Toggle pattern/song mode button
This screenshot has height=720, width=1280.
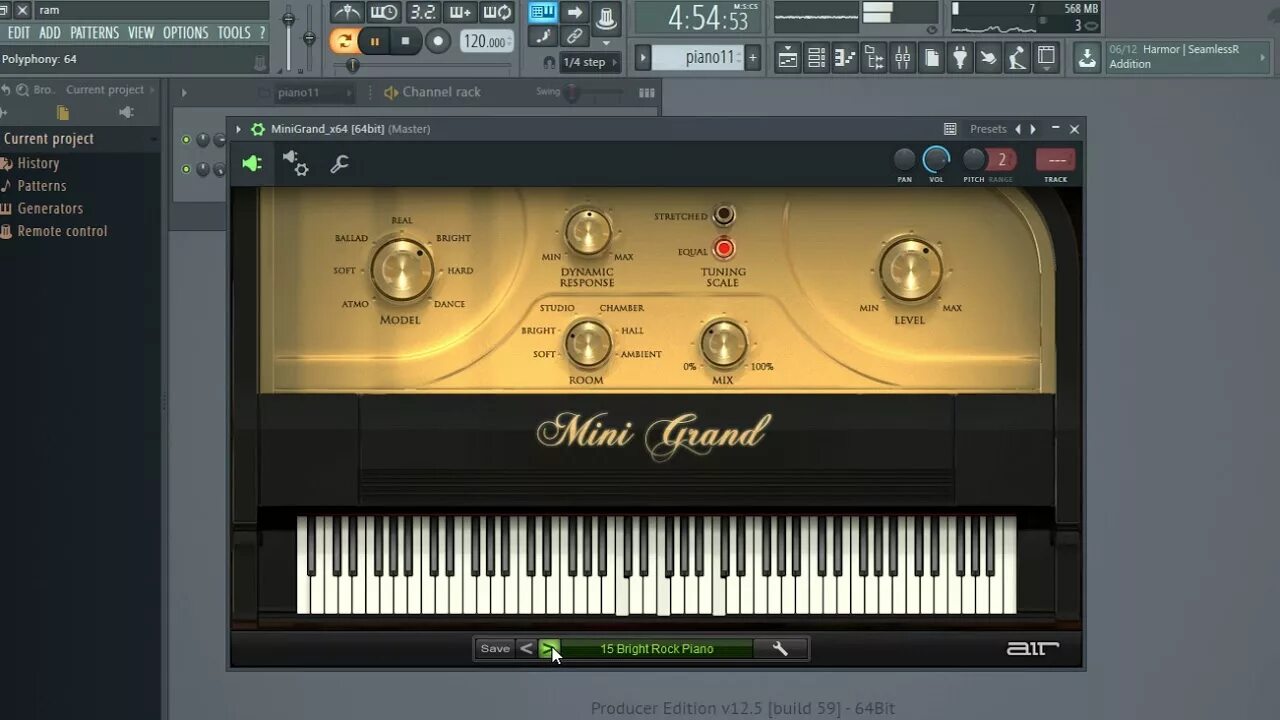click(x=344, y=41)
